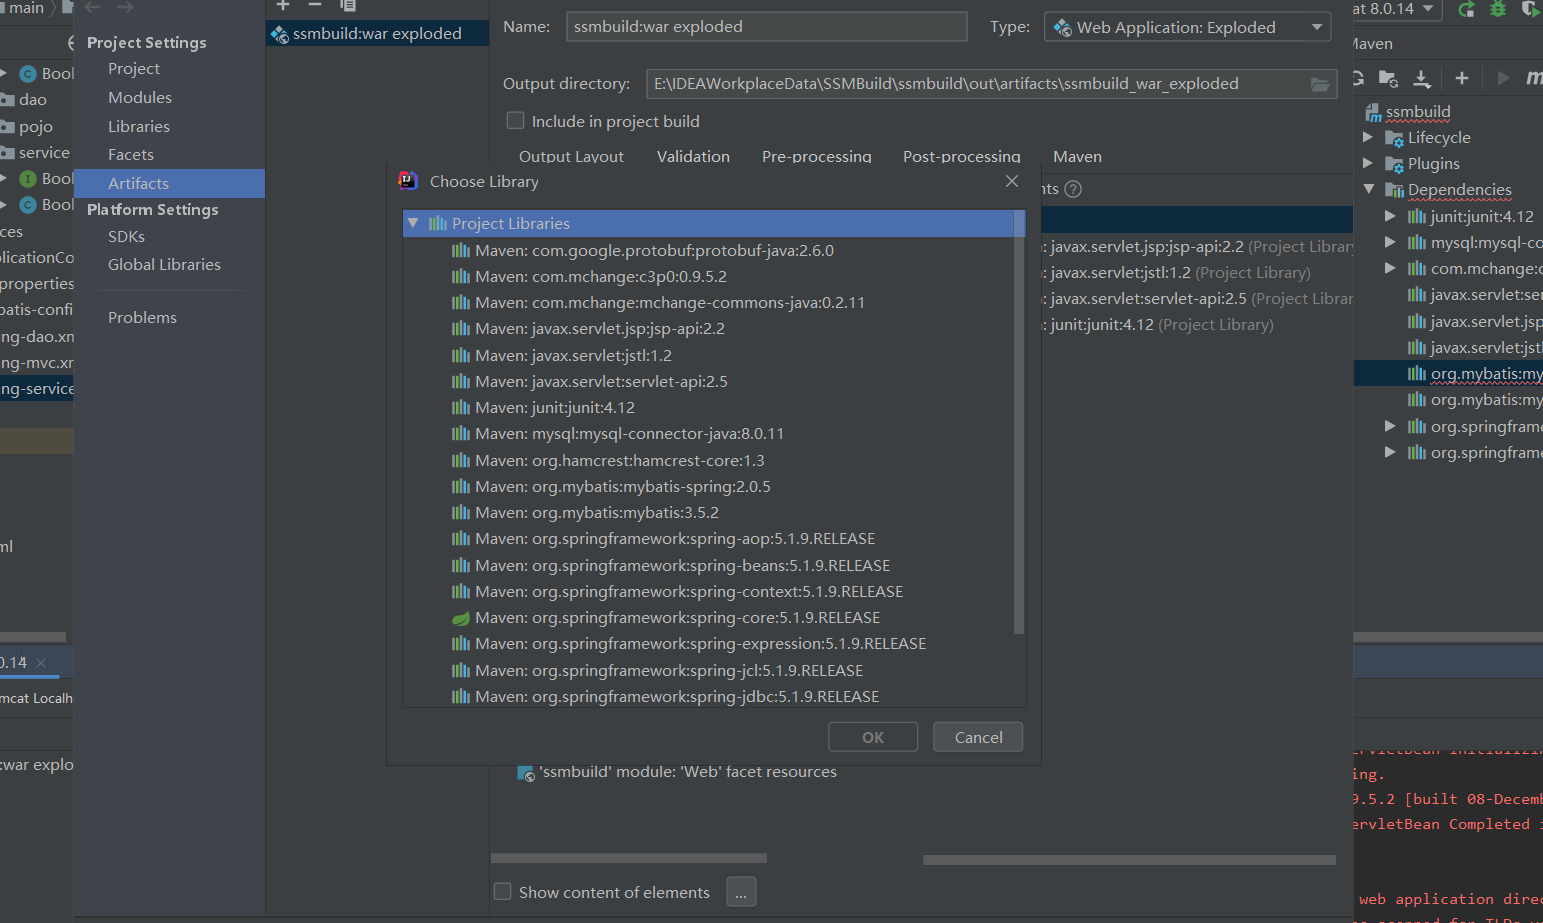Click the Download Sources Maven icon
The image size is (1543, 923).
coord(1421,78)
